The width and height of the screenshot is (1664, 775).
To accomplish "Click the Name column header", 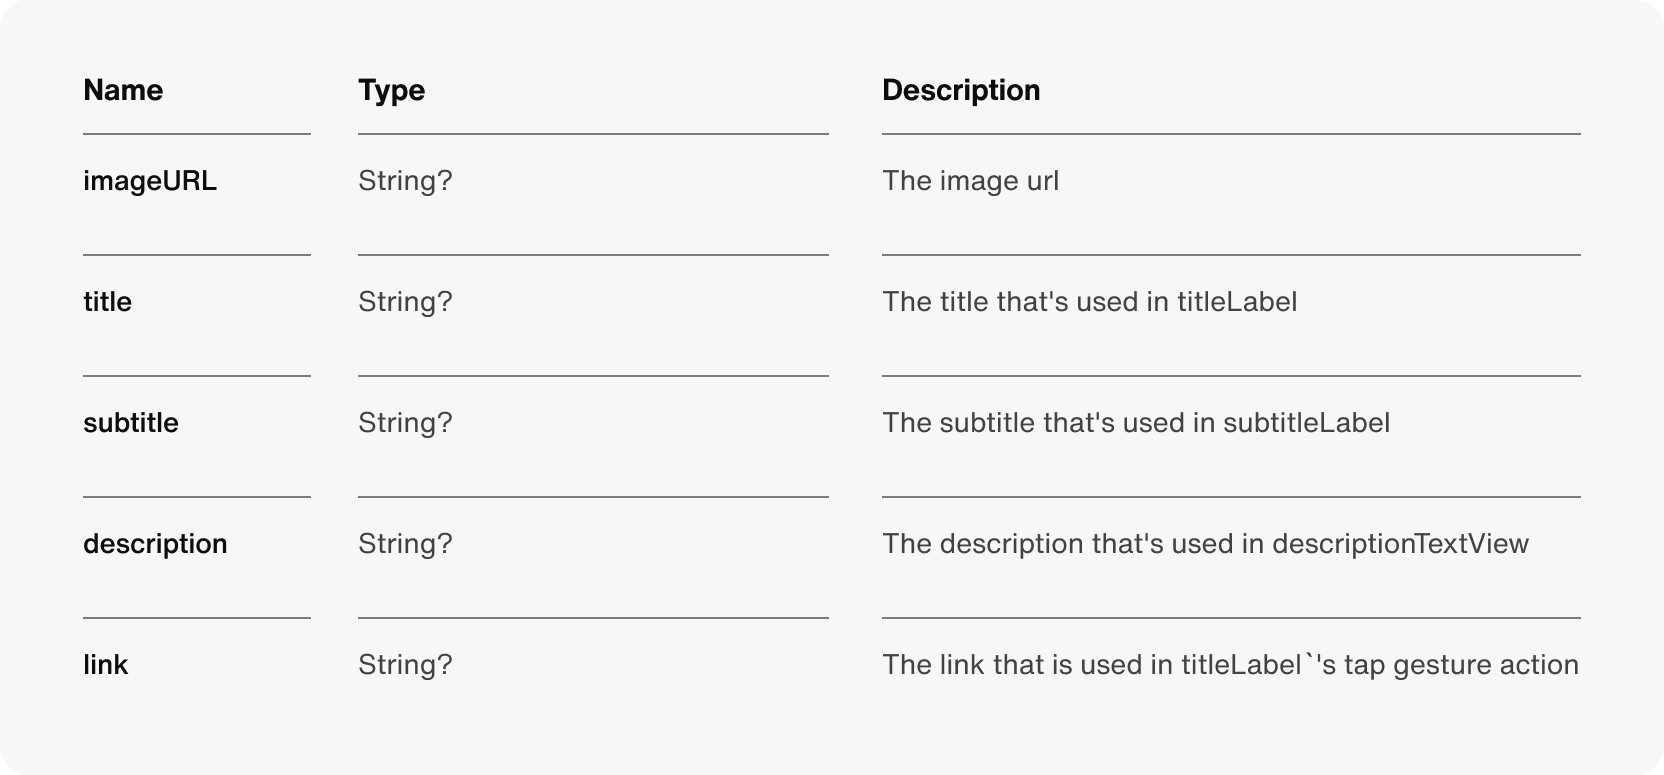I will (123, 90).
